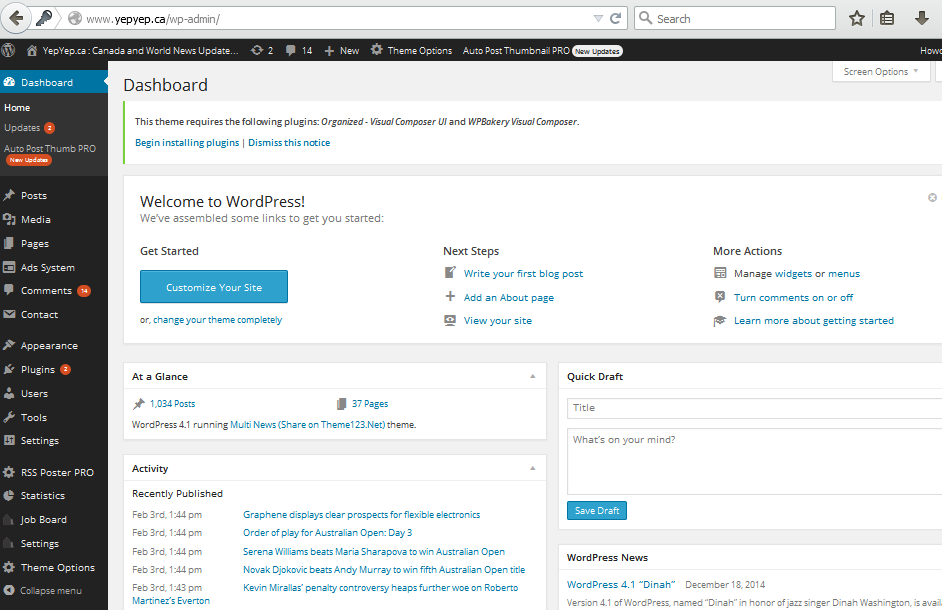Open Theme Options in admin bar
Image resolution: width=942 pixels, height=610 pixels.
[x=412, y=50]
